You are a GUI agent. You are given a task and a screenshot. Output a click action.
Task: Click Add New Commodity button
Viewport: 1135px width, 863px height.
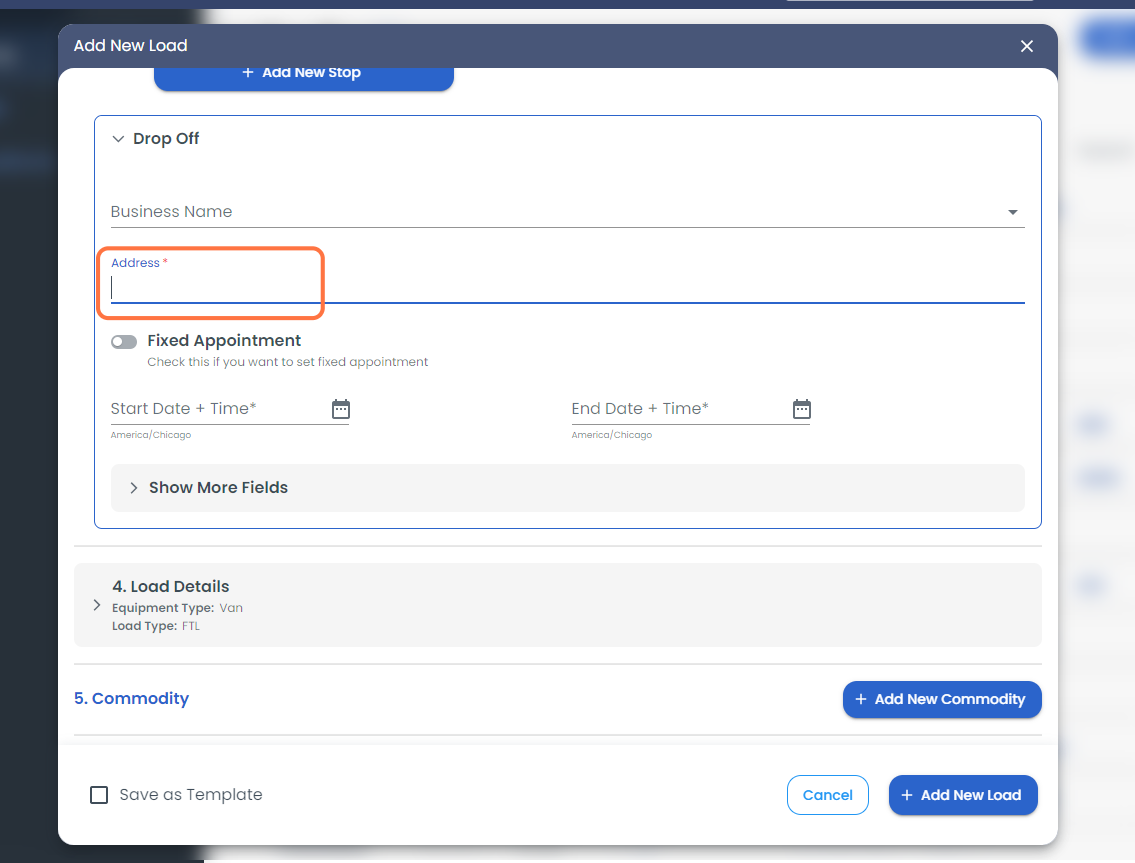coord(942,699)
